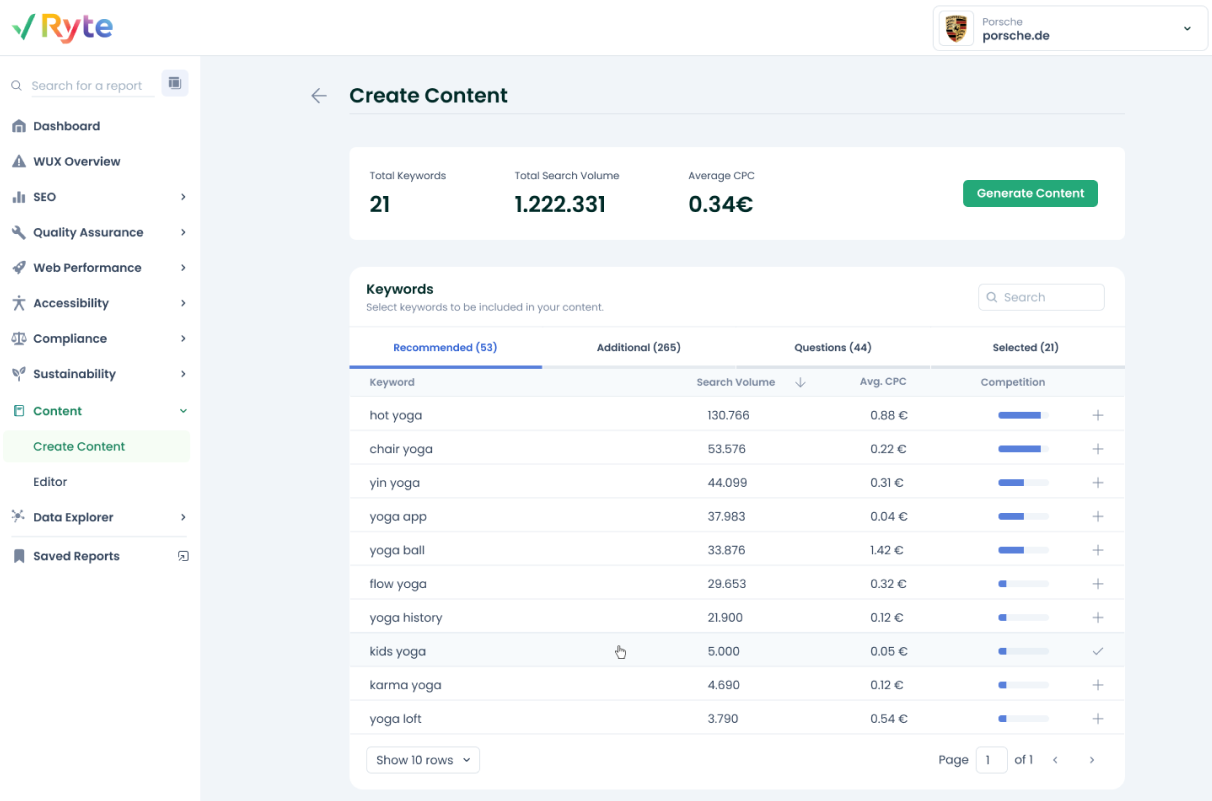
Task: Click the Keyword column header
Action: click(x=392, y=382)
